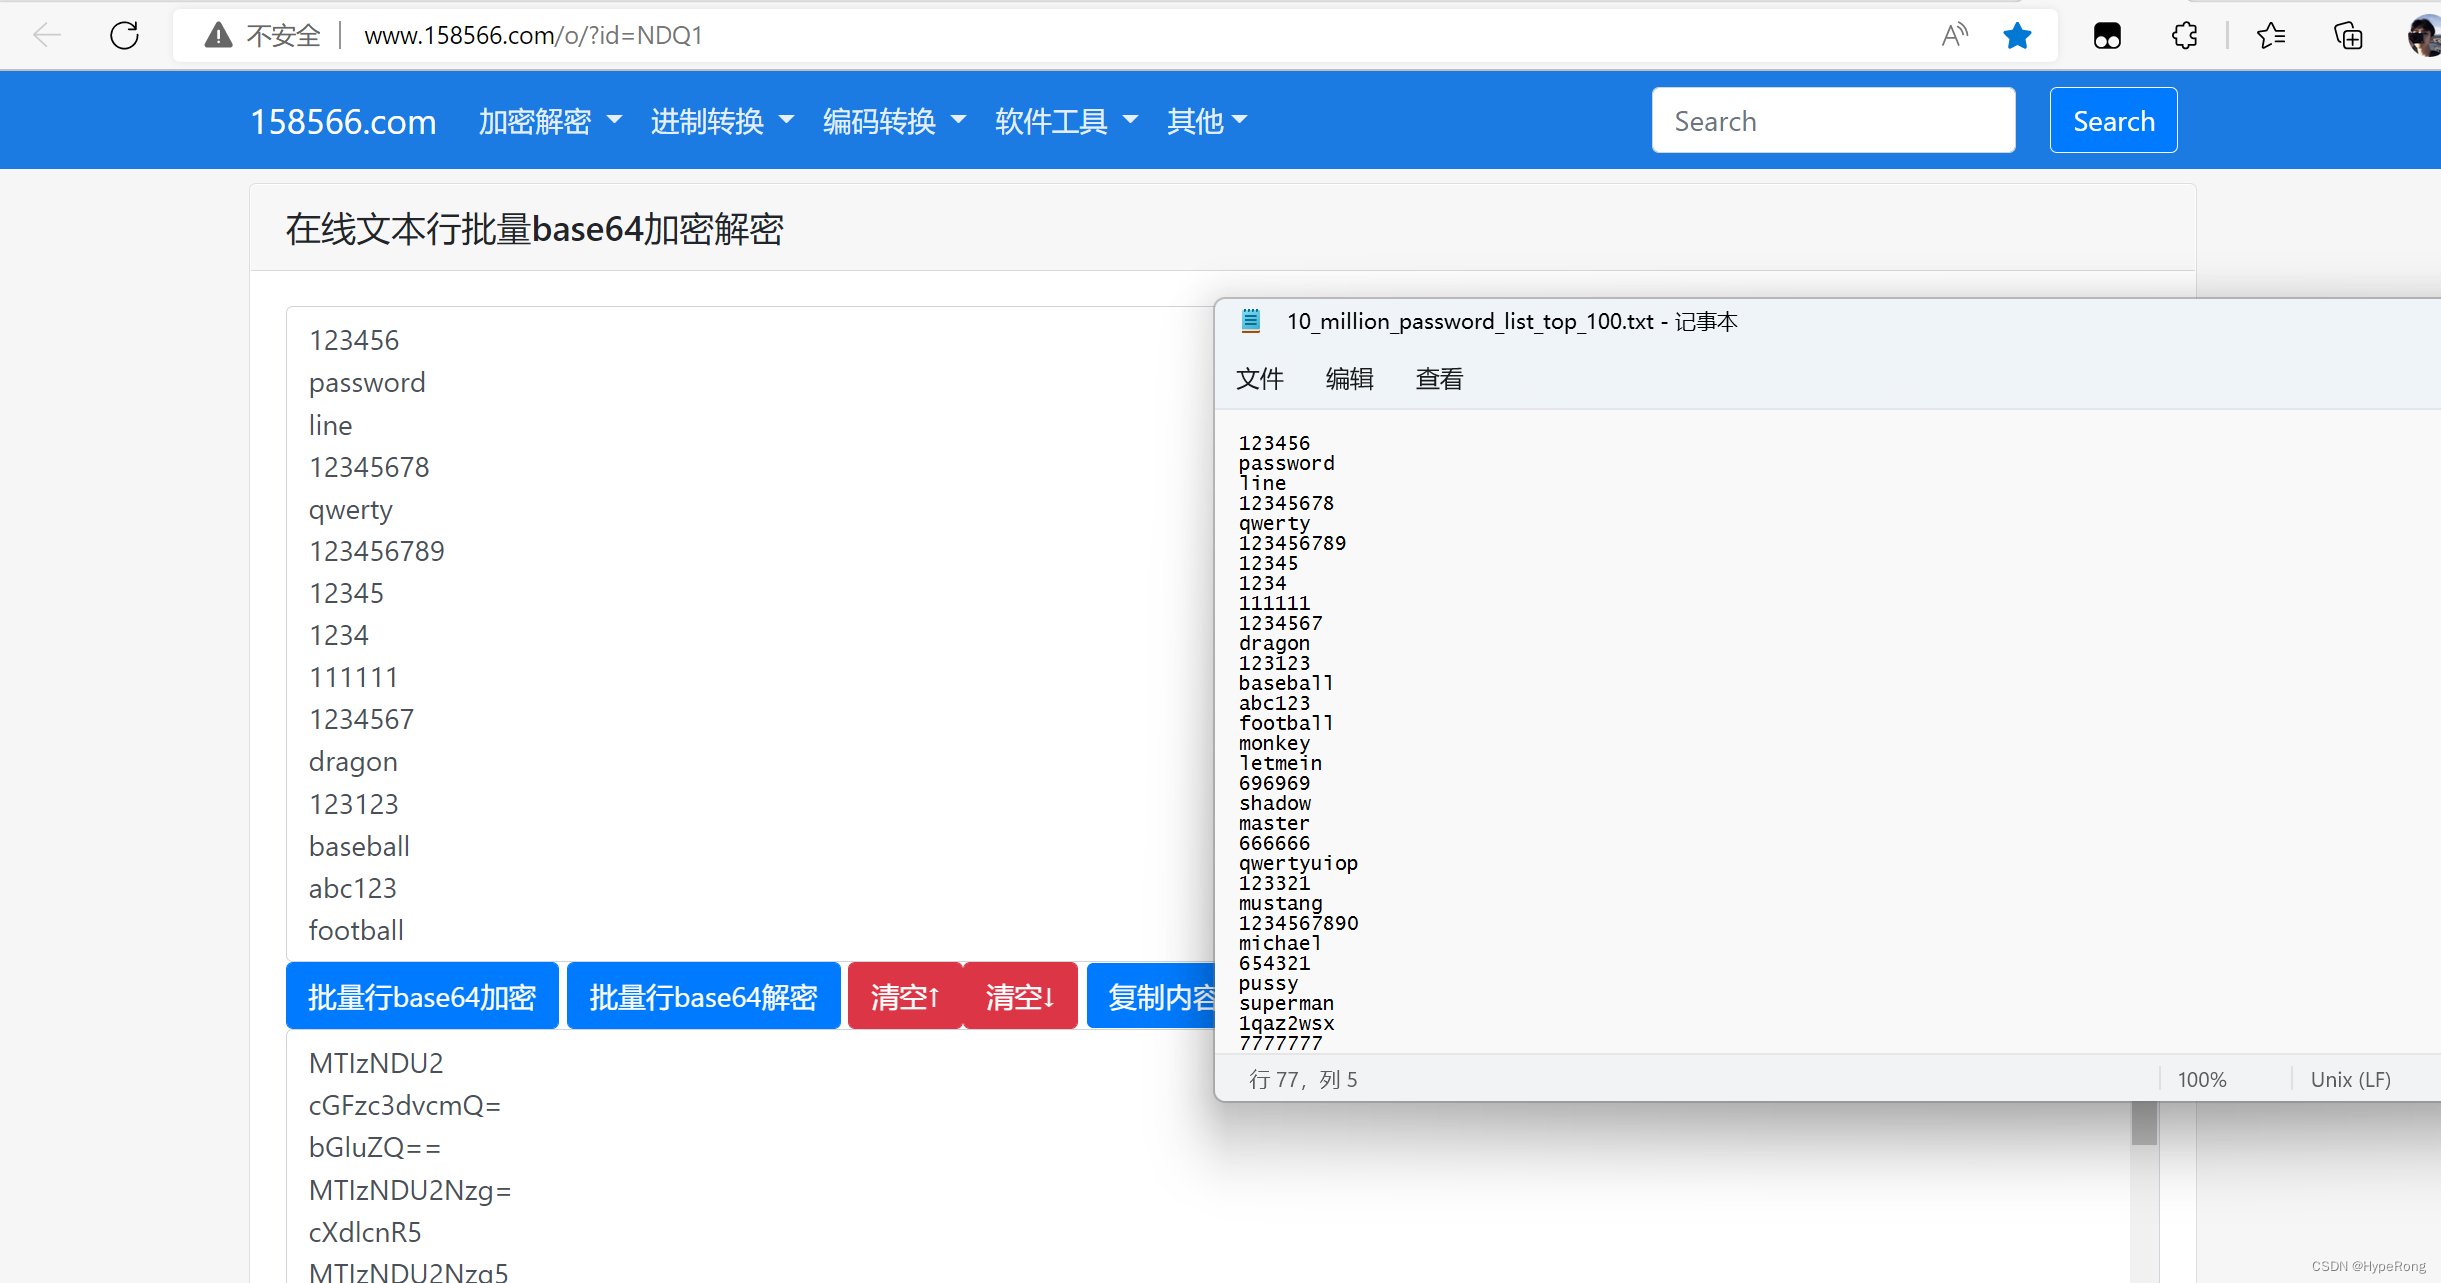Click 'qwertyuiop' line in Notepad
This screenshot has height=1283, width=2441.
tap(1298, 863)
